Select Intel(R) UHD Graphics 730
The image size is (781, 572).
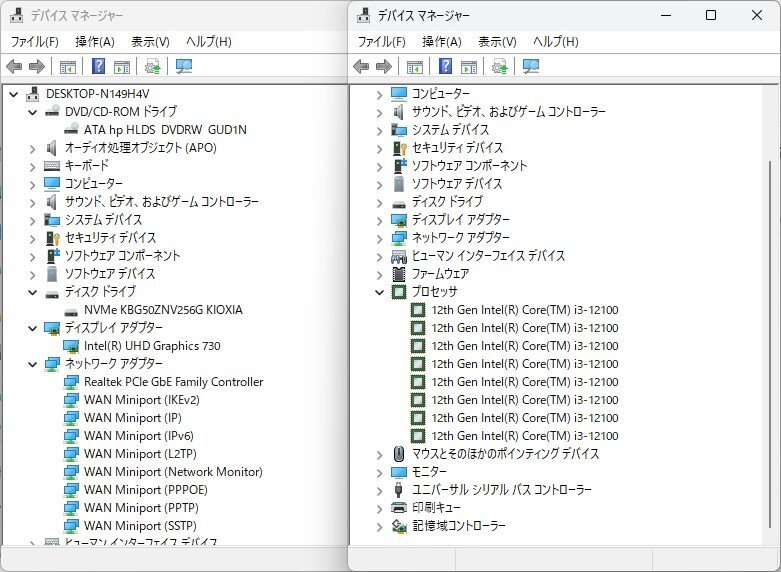152,346
